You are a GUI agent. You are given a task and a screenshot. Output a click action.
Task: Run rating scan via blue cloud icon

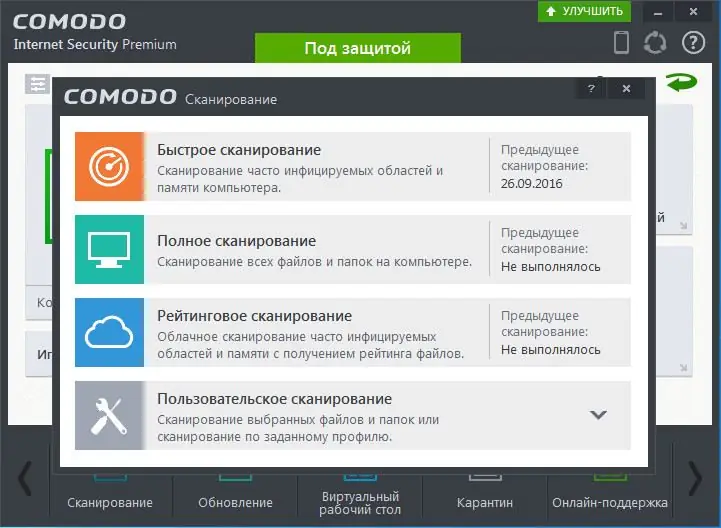coord(109,332)
